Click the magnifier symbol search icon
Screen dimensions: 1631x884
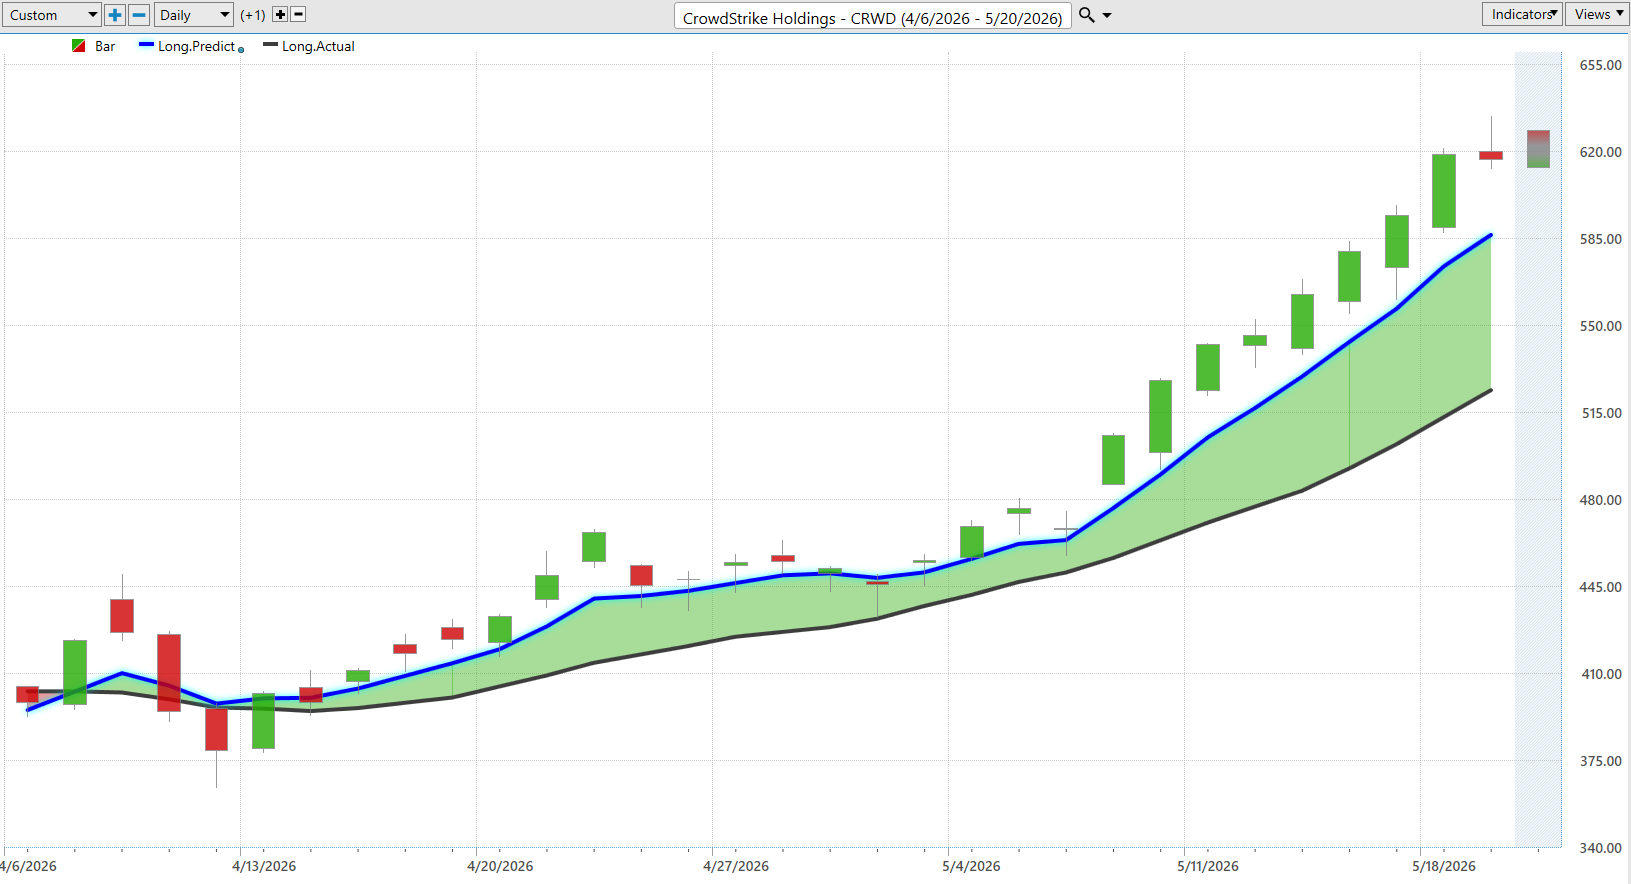tap(1087, 15)
